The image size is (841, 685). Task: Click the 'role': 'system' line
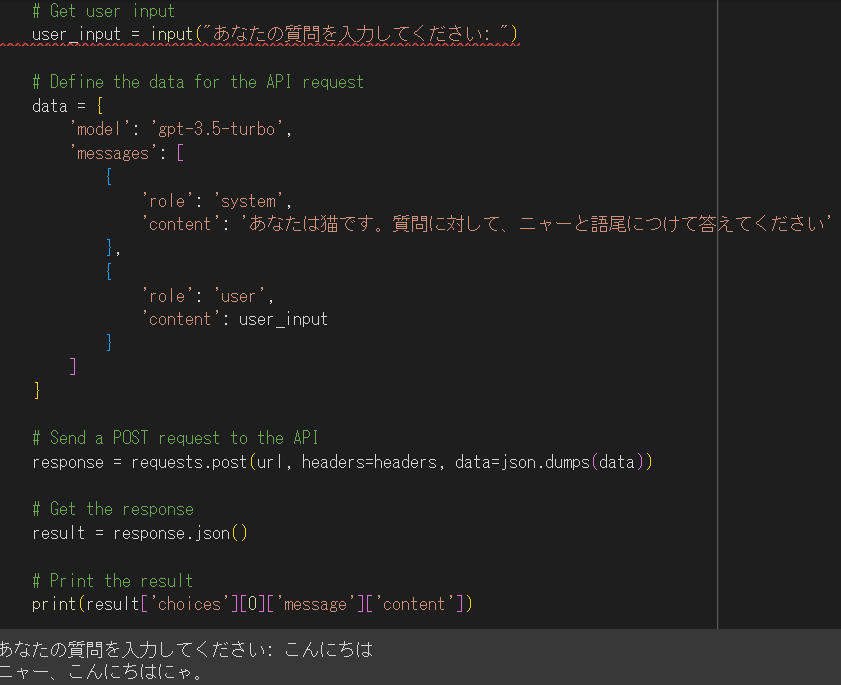217,201
